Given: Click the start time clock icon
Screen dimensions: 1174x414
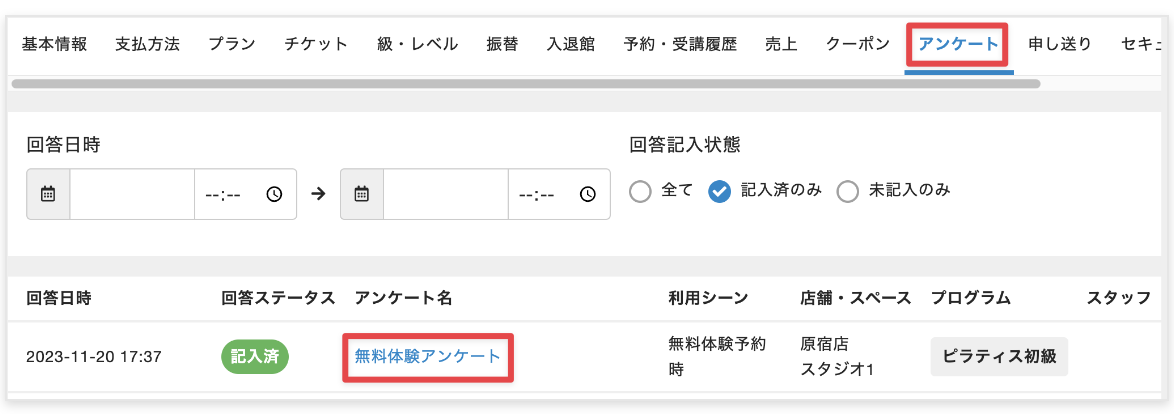Looking at the screenshot, I should click(274, 194).
